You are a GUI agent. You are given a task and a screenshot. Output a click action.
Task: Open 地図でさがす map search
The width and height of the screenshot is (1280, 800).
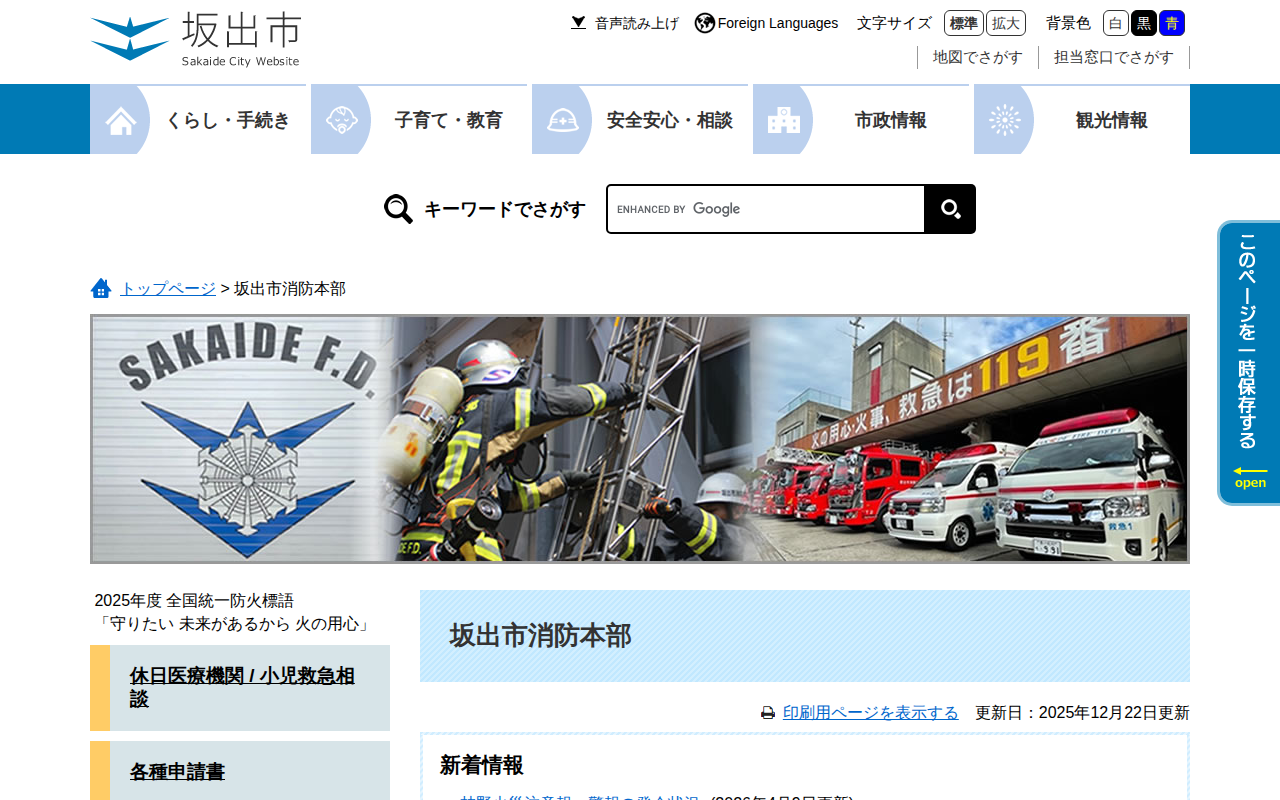978,57
